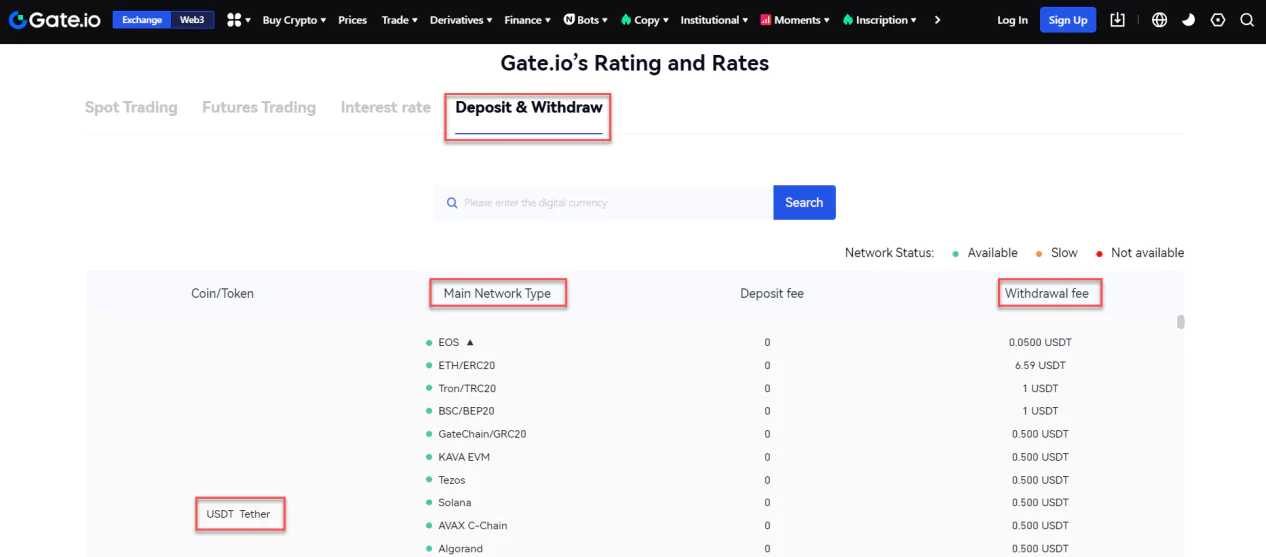
Task: Expand the Derivatives dropdown menu
Action: (461, 20)
